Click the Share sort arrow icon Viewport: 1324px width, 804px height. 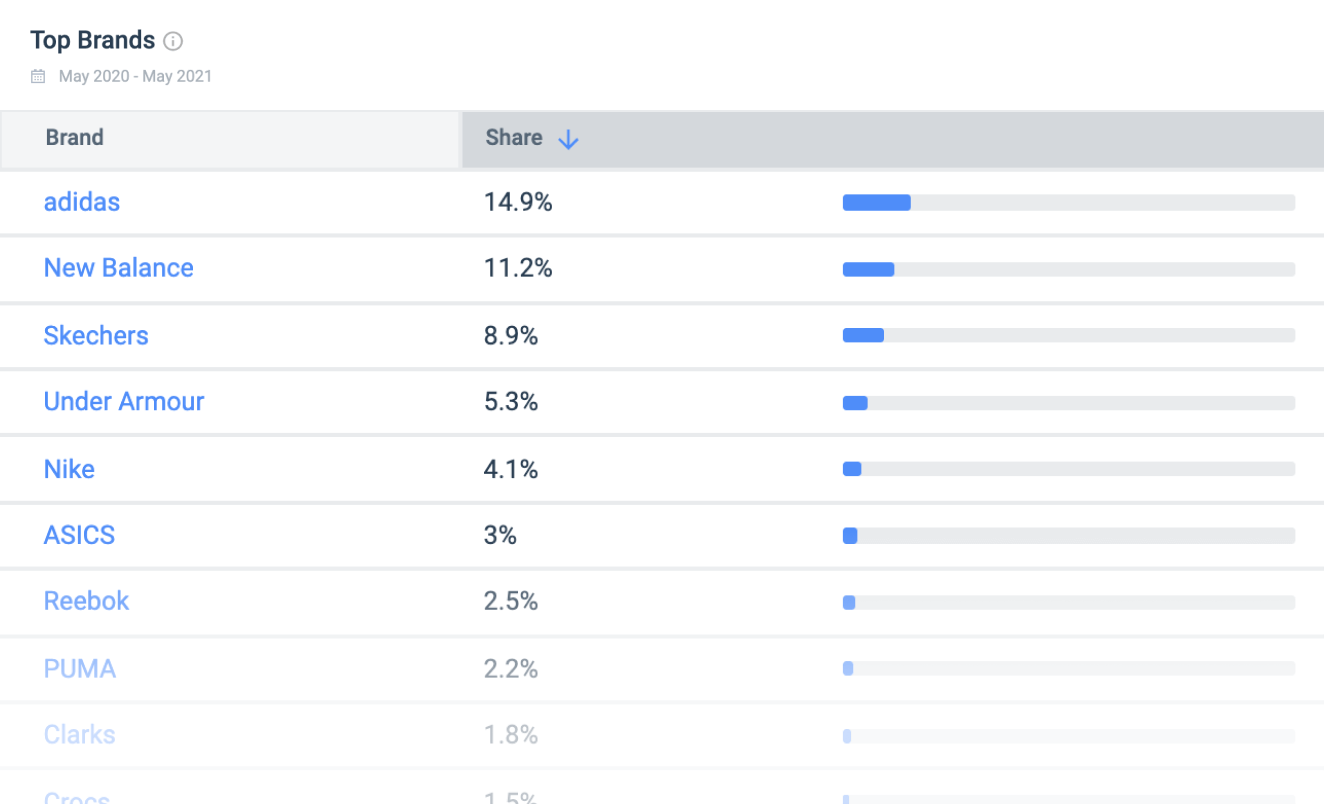(568, 139)
